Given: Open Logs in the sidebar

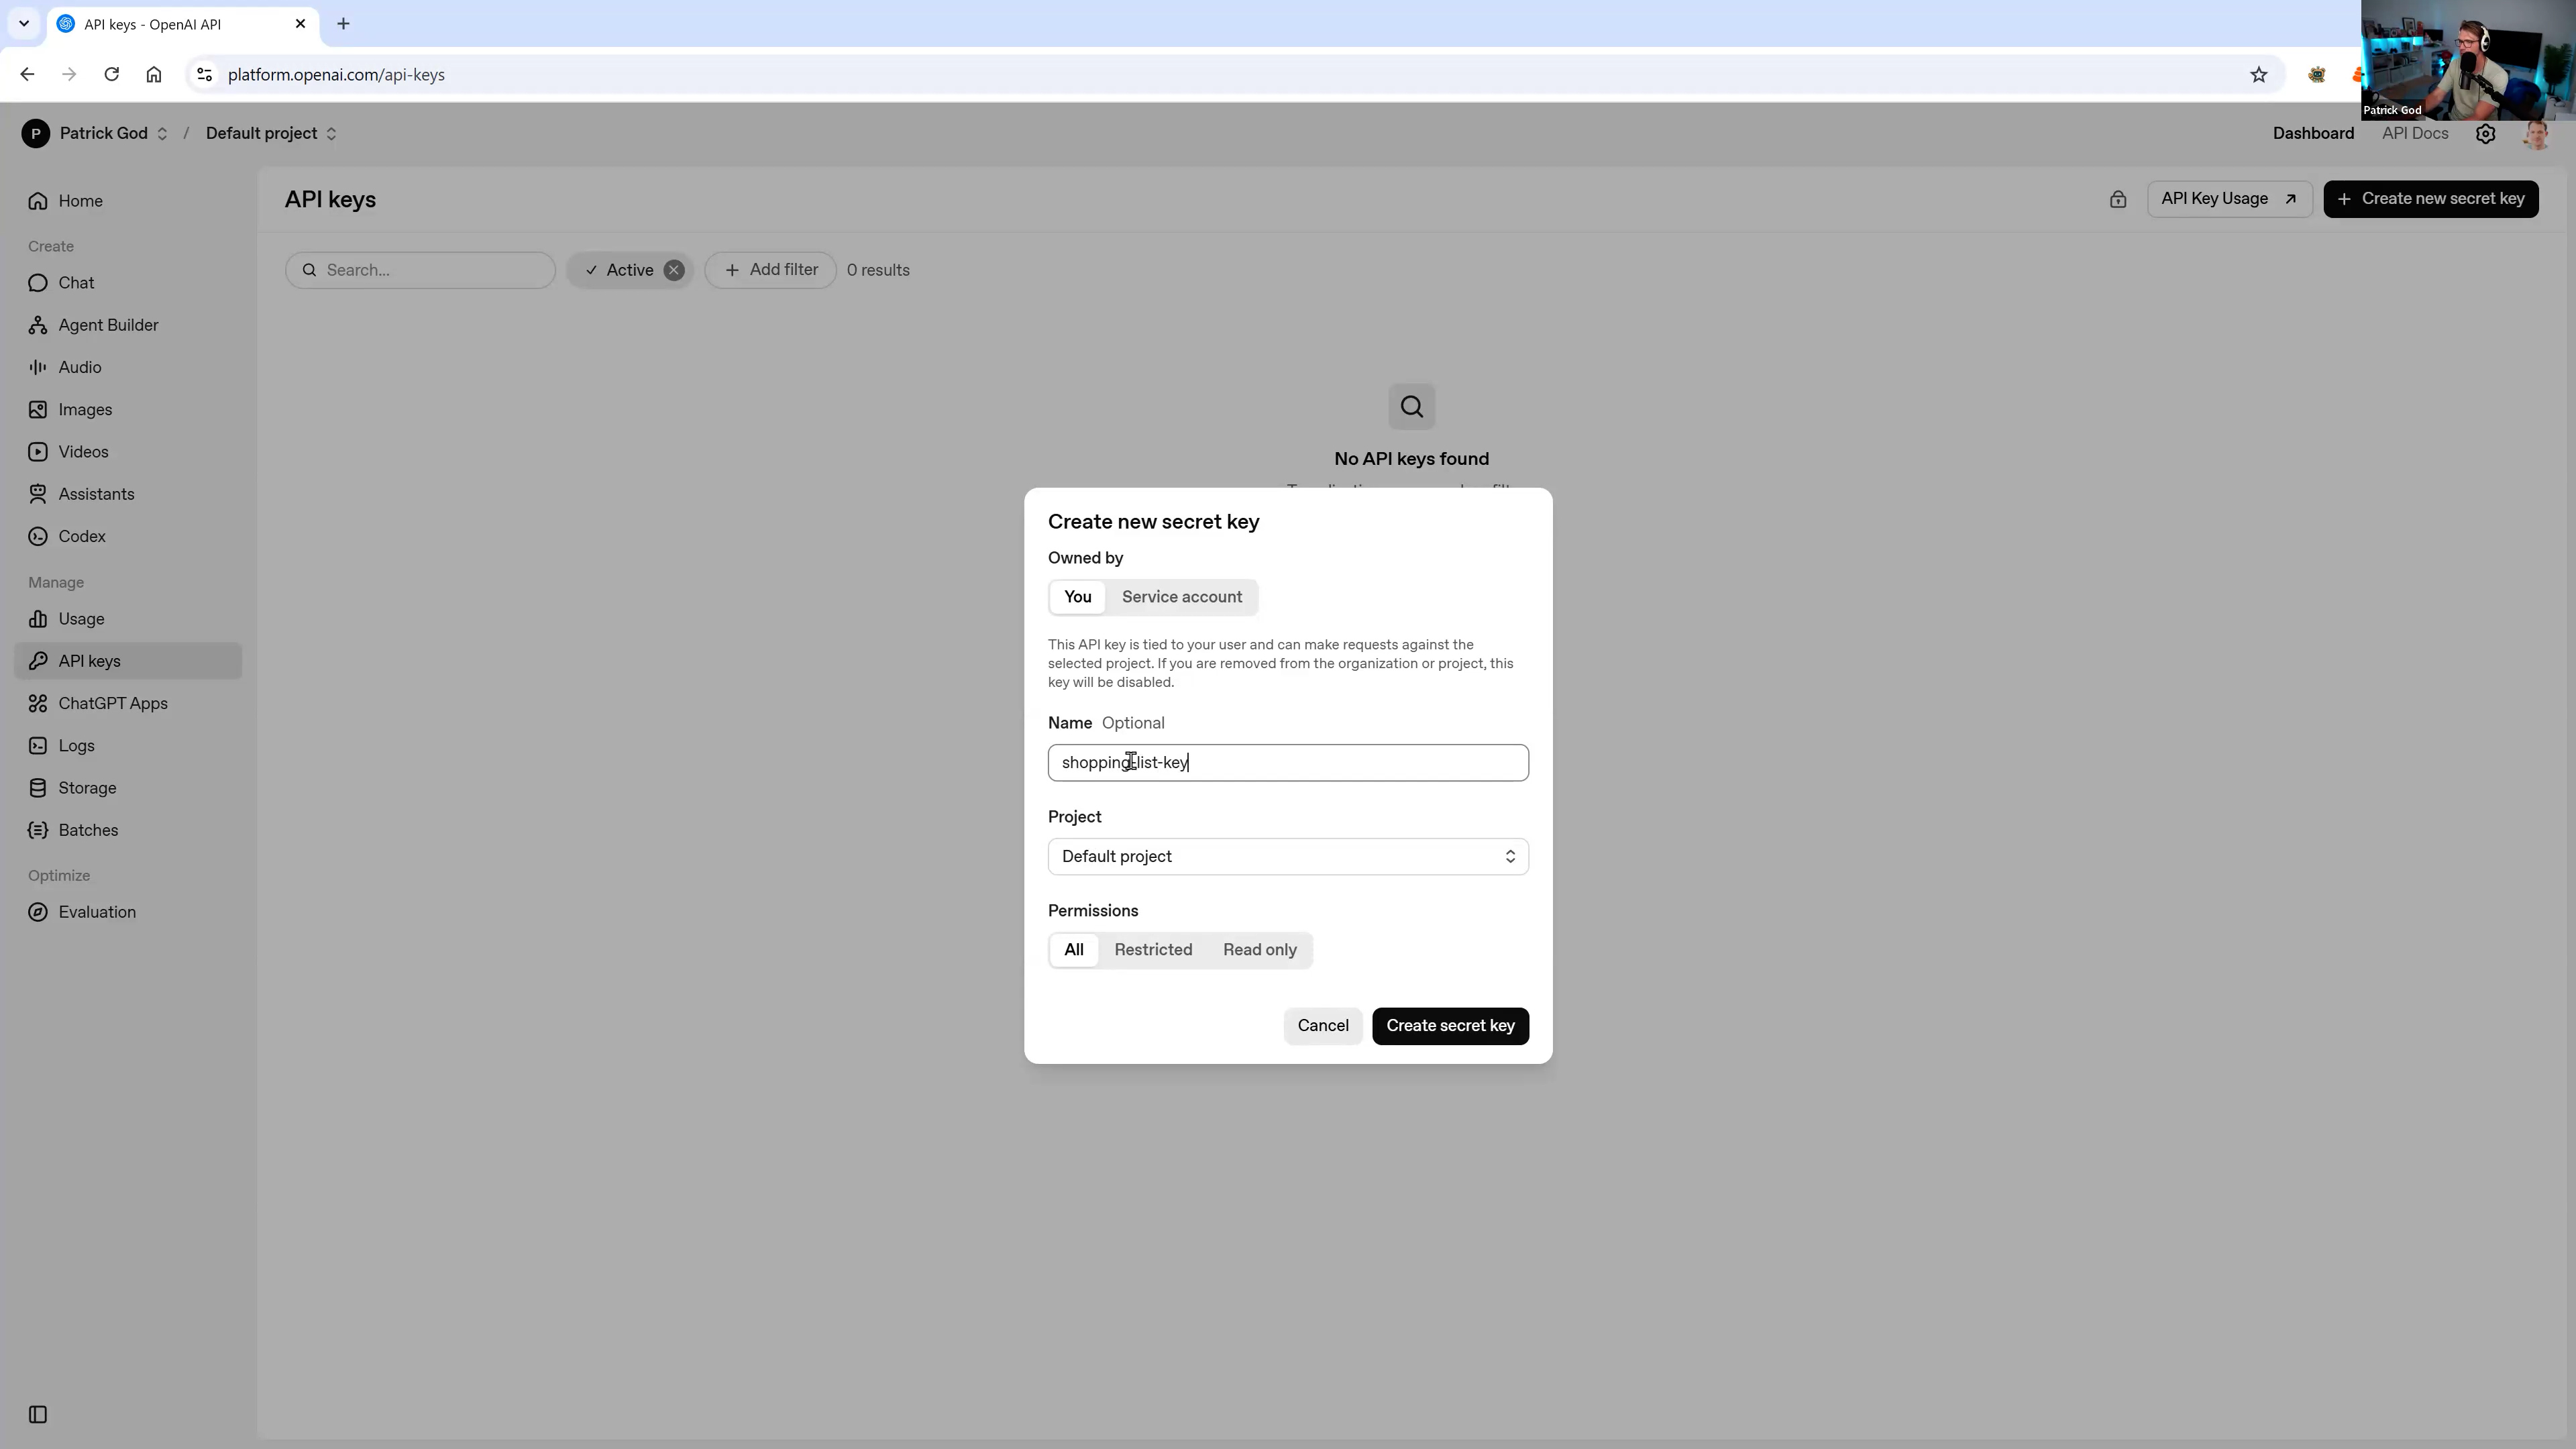Looking at the screenshot, I should 128,746.
